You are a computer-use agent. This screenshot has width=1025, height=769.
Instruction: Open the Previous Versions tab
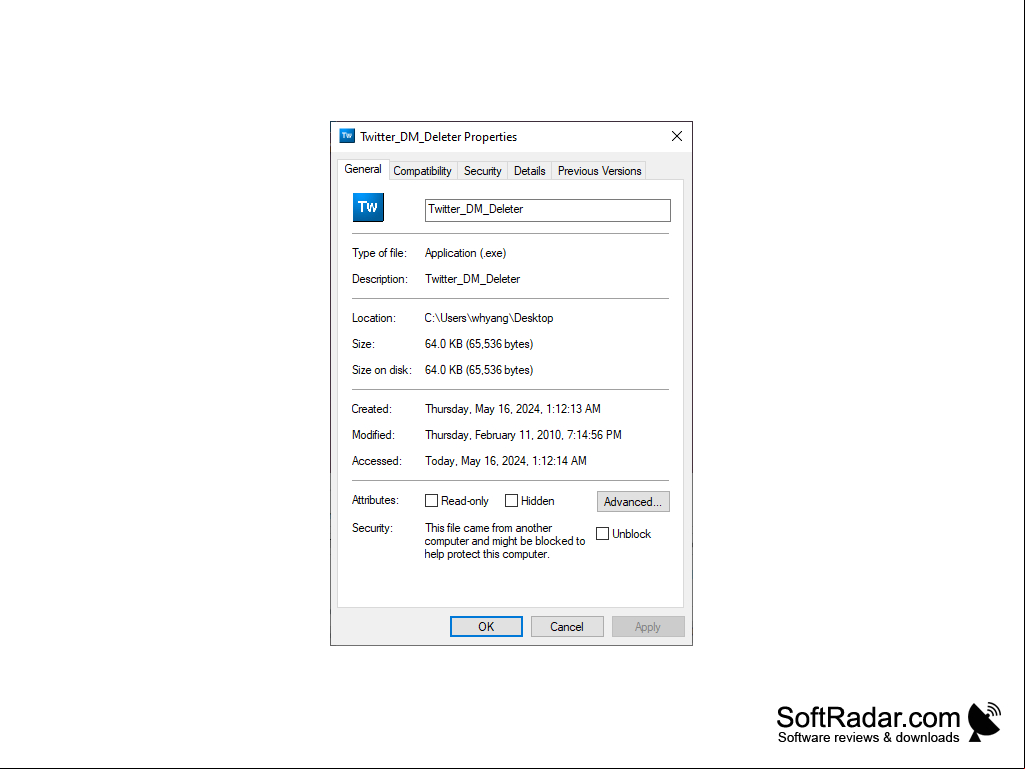(x=599, y=171)
